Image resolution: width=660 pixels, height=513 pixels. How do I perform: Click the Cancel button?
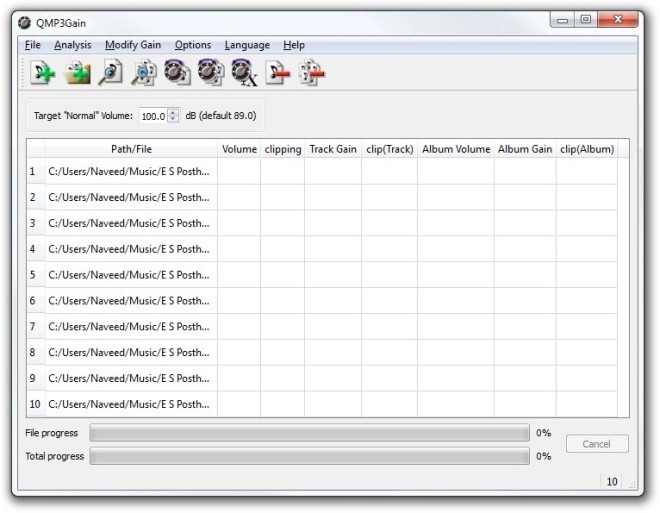click(597, 444)
